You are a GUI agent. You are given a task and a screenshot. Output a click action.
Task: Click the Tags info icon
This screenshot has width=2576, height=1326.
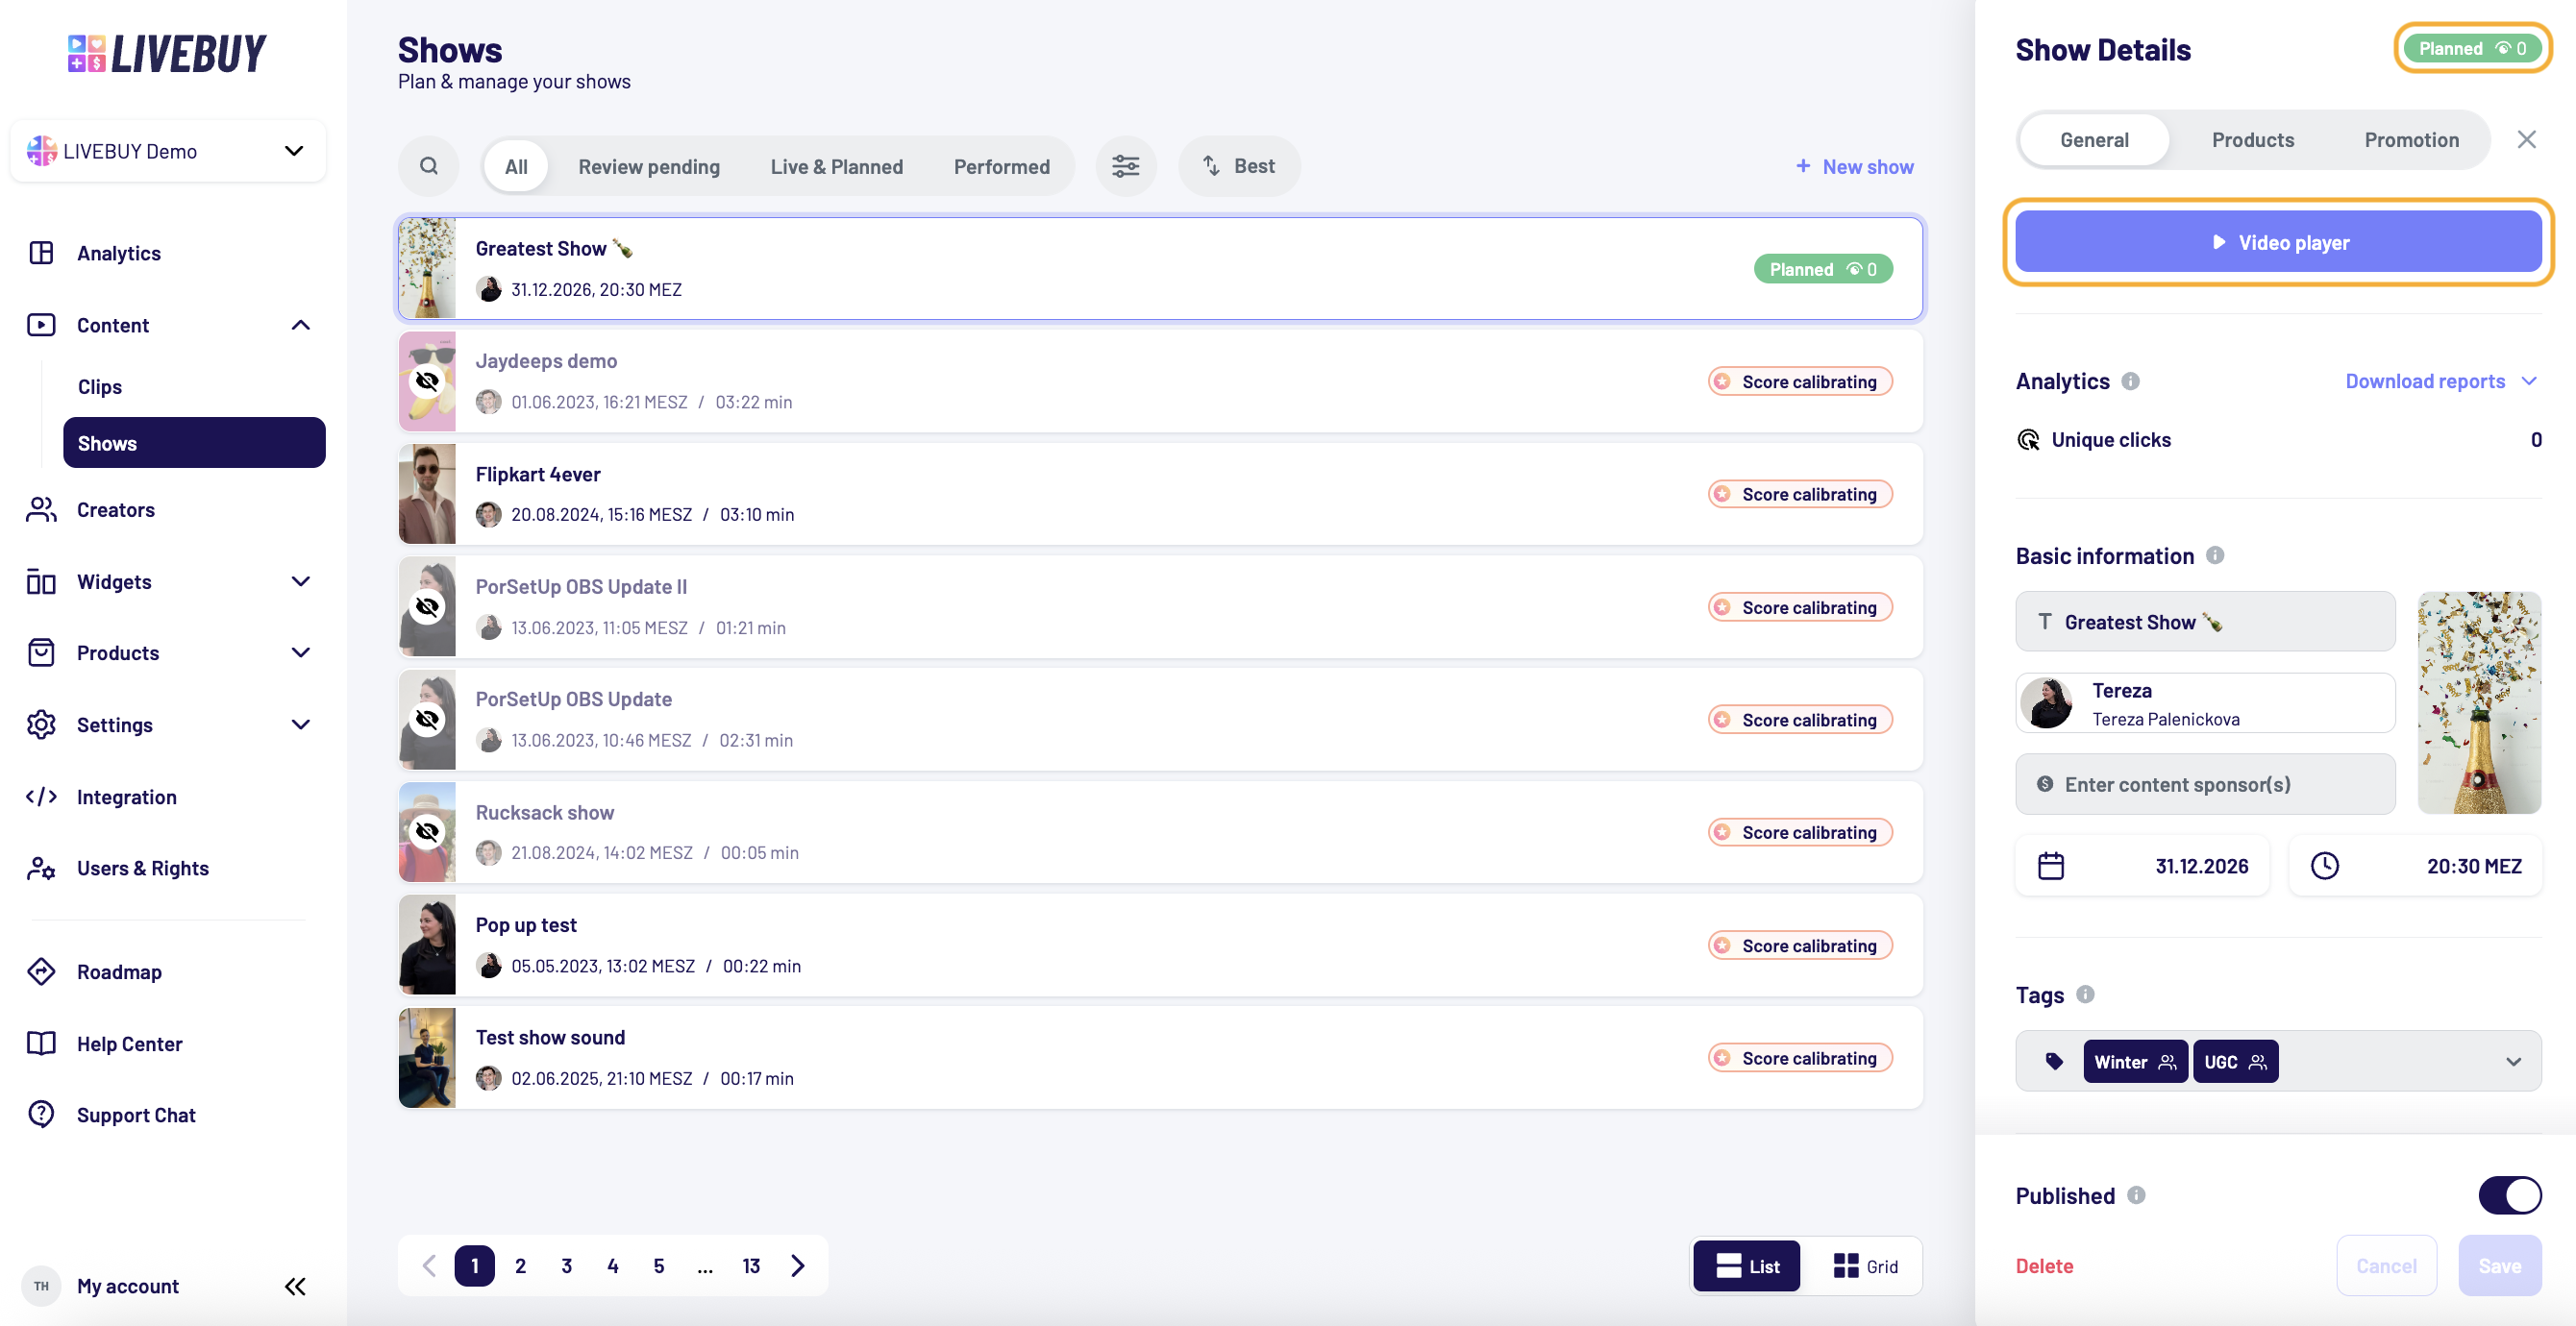click(x=2085, y=994)
